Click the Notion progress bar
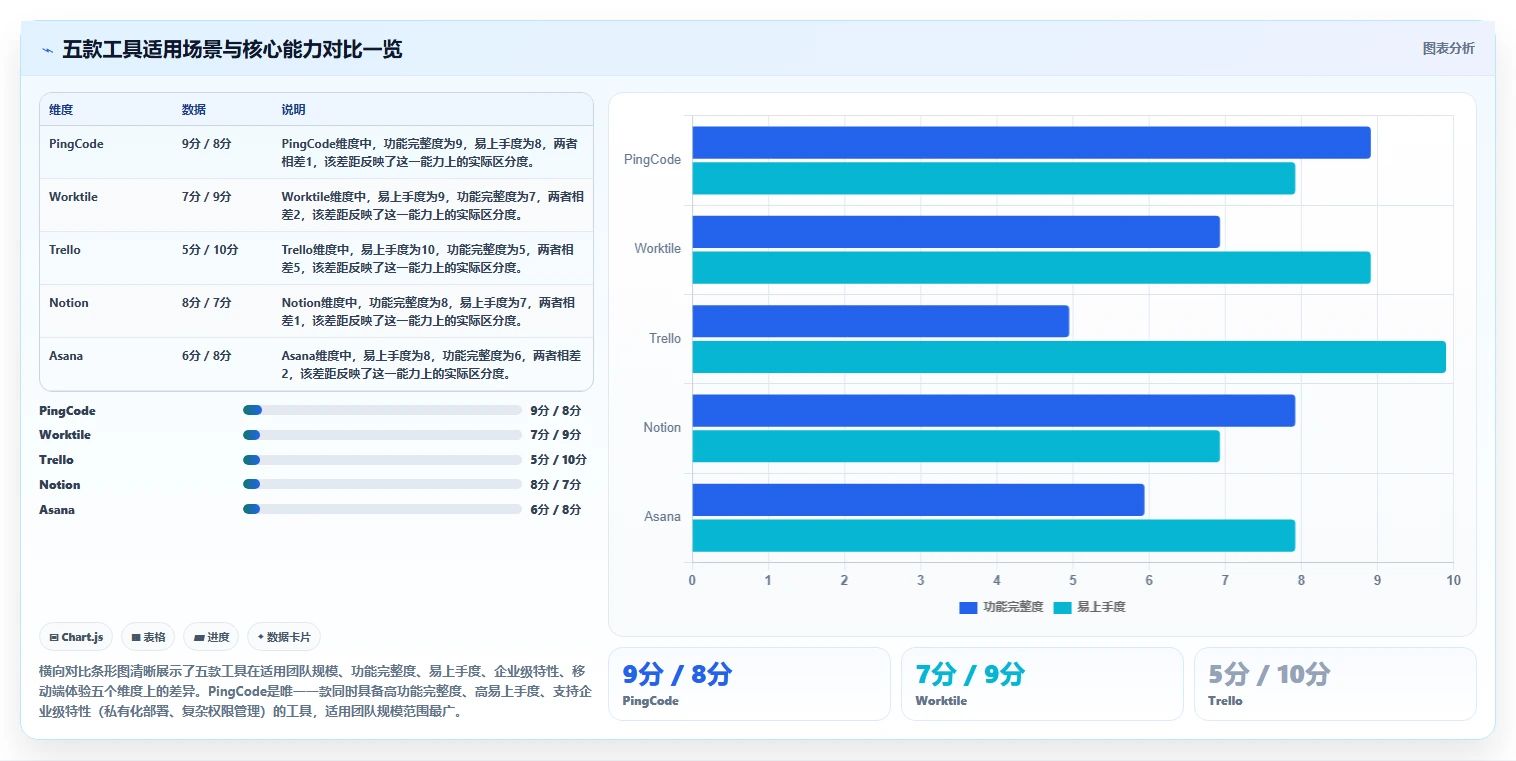This screenshot has width=1516, height=761. pyautogui.click(x=382, y=485)
